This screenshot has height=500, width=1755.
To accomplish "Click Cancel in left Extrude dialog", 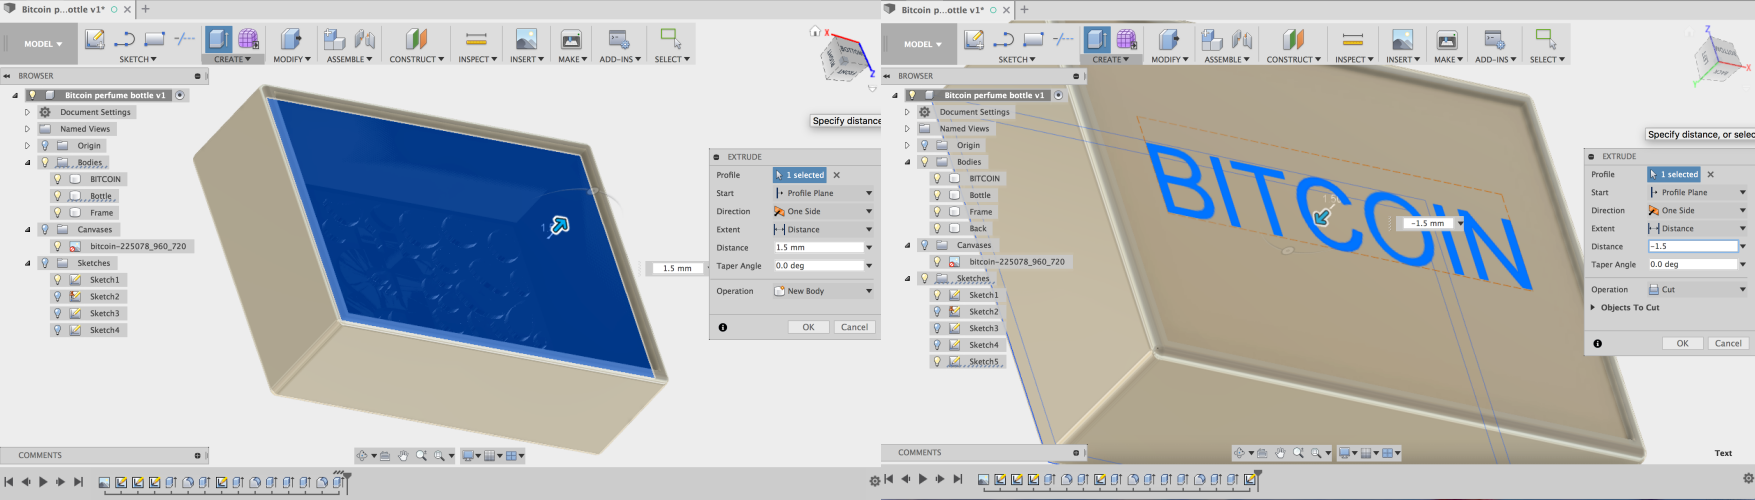I will pyautogui.click(x=854, y=327).
